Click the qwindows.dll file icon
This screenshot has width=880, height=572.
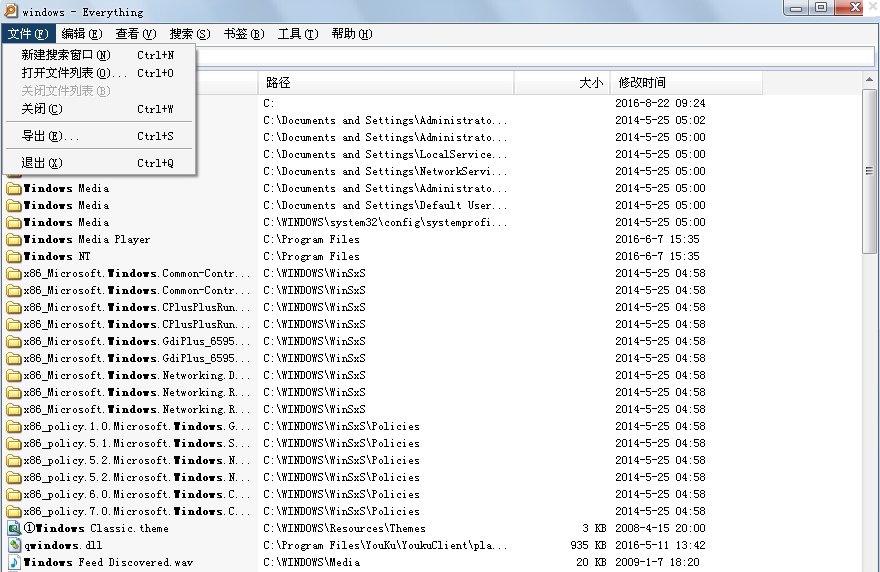tap(14, 545)
